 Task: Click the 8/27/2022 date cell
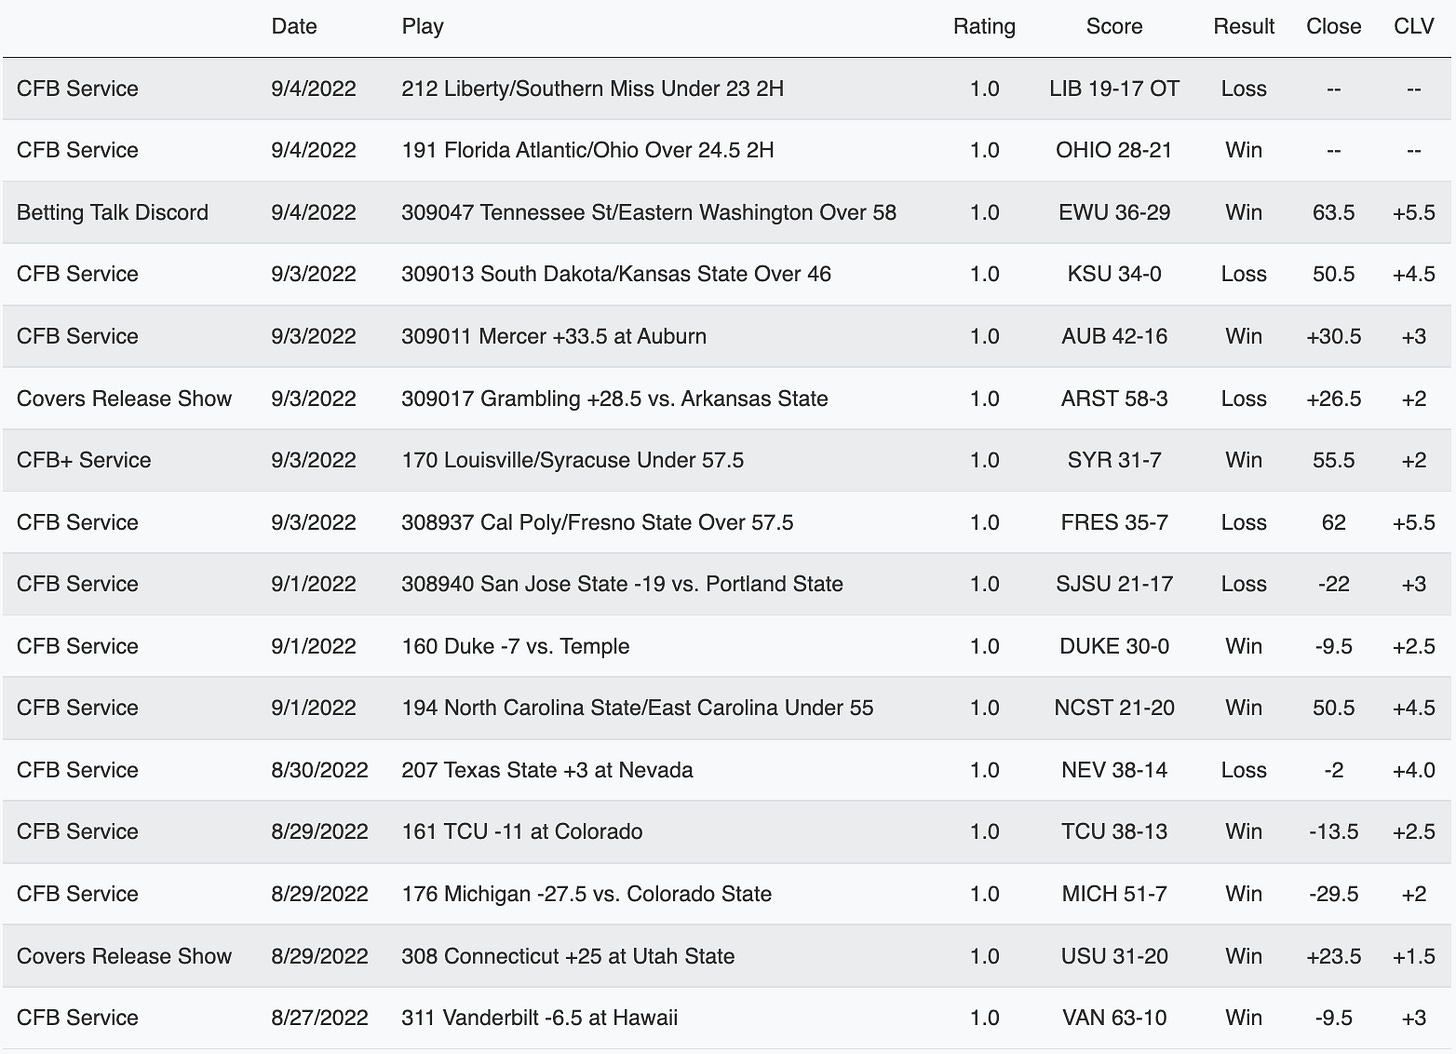[x=320, y=1018]
